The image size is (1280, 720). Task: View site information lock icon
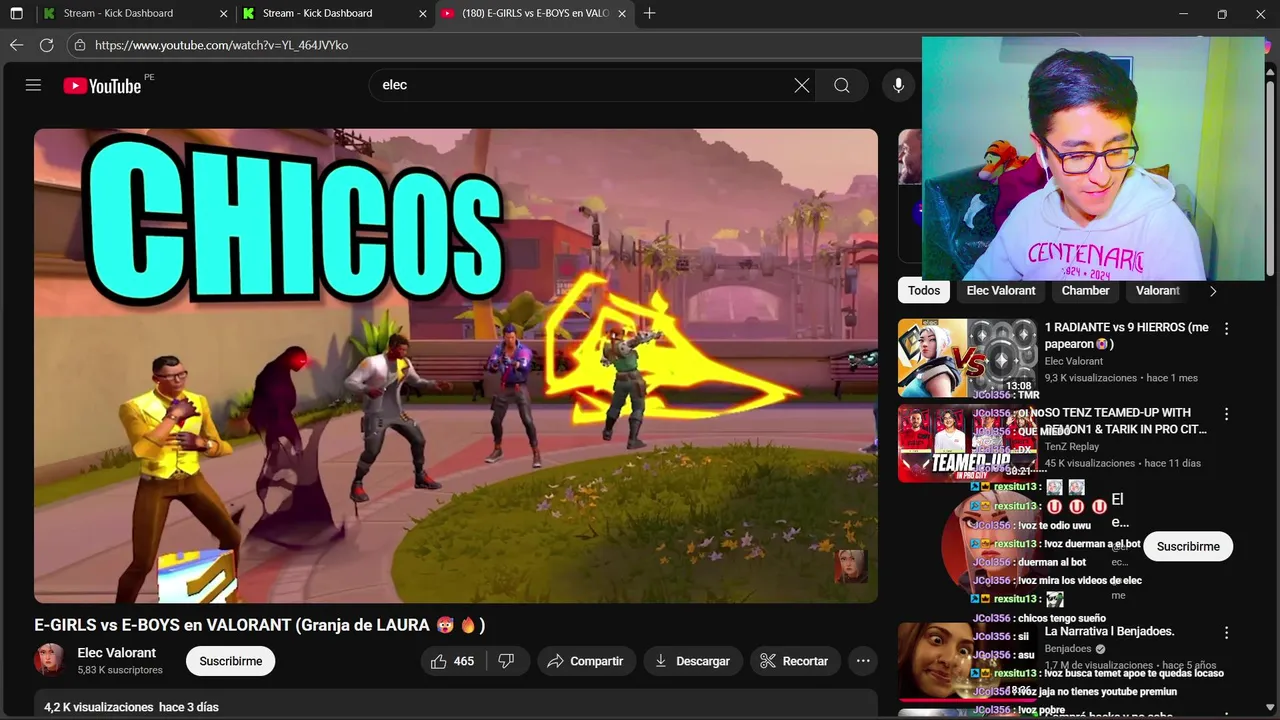(80, 45)
